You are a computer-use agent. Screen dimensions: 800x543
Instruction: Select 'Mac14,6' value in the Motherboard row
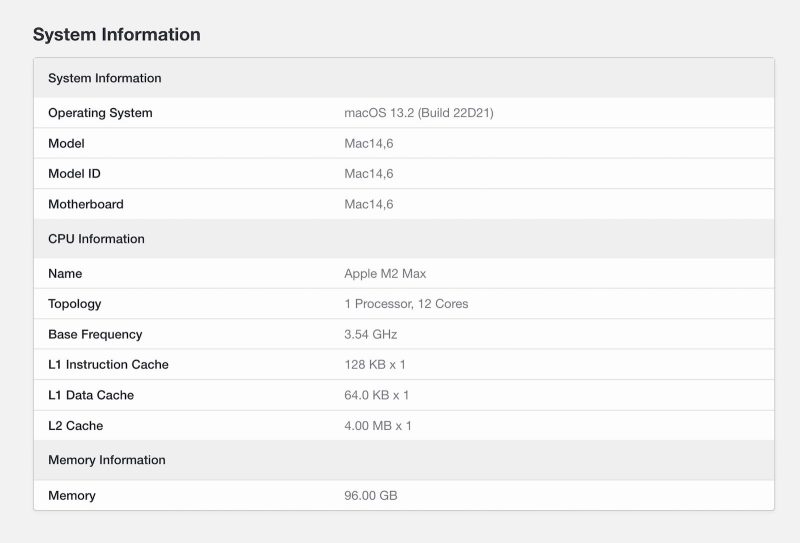coord(369,204)
